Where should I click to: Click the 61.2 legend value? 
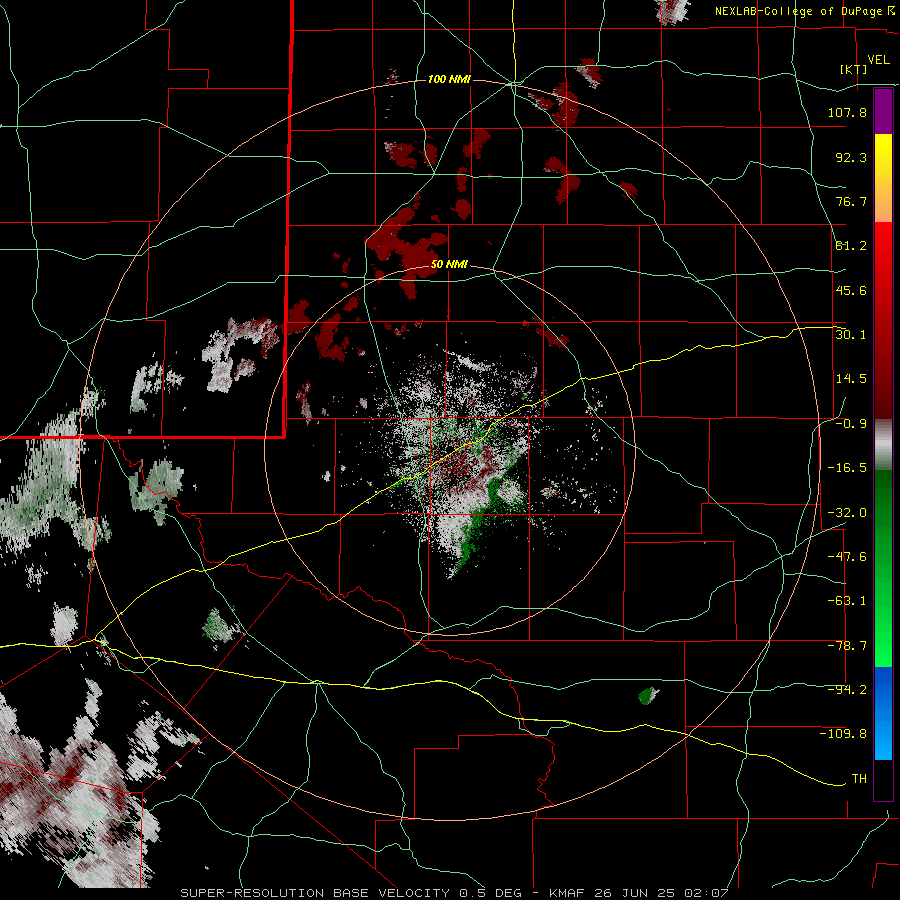pyautogui.click(x=851, y=246)
